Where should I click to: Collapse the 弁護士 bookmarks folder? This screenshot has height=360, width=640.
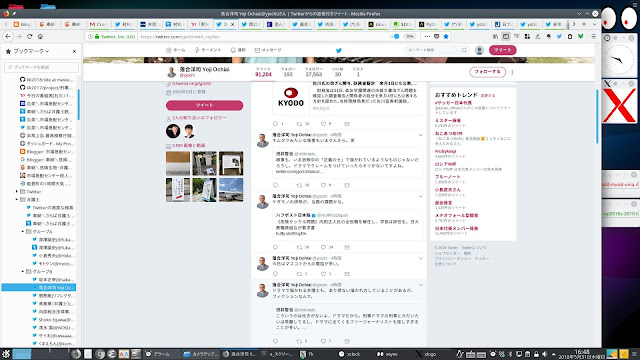pos(17,200)
